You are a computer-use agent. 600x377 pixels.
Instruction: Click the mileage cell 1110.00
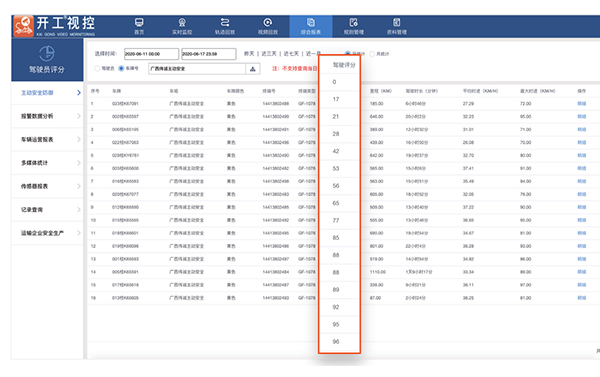378,272
